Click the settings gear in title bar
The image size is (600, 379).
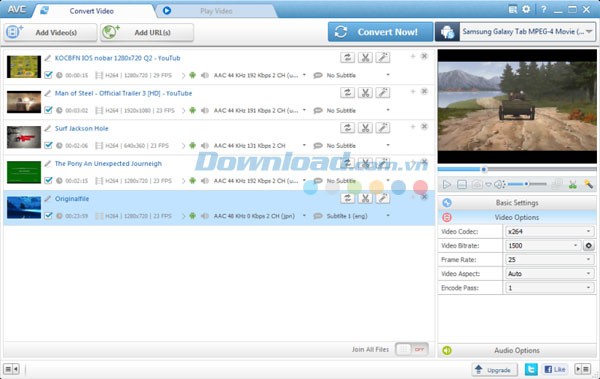click(x=527, y=9)
